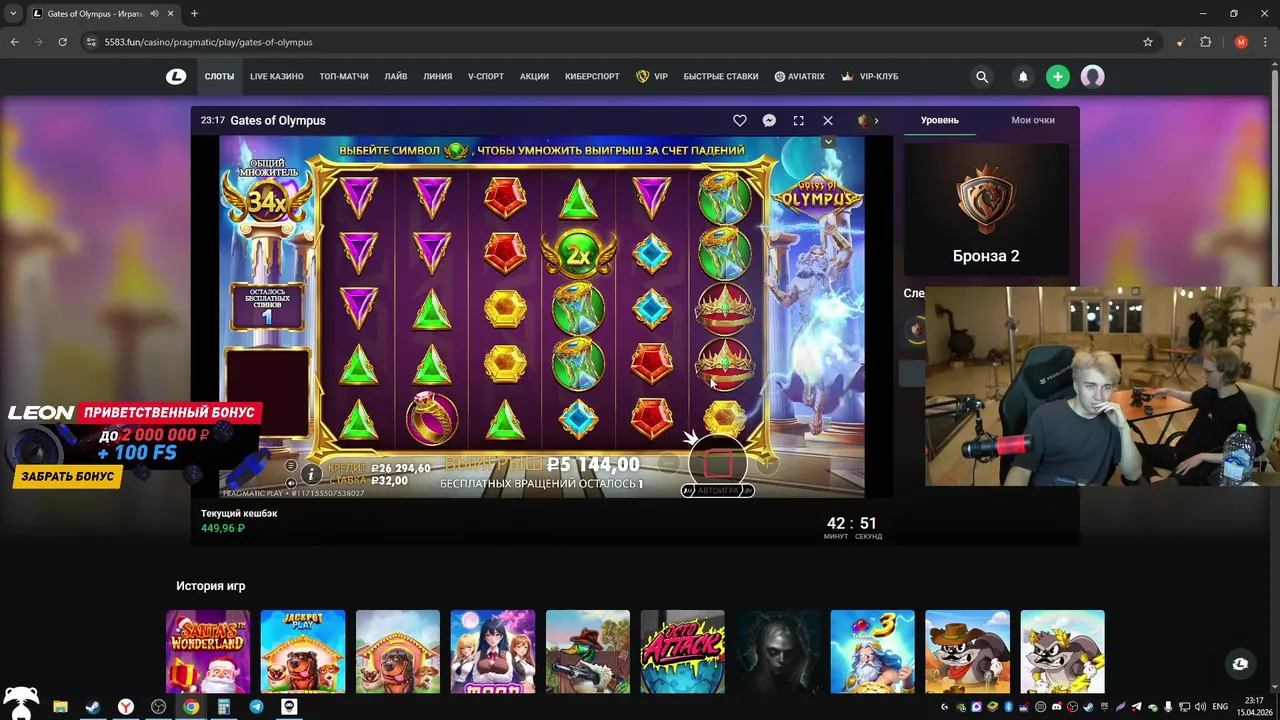This screenshot has width=1280, height=720.
Task: Open the Zeus '3' game thumbnail
Action: point(872,652)
